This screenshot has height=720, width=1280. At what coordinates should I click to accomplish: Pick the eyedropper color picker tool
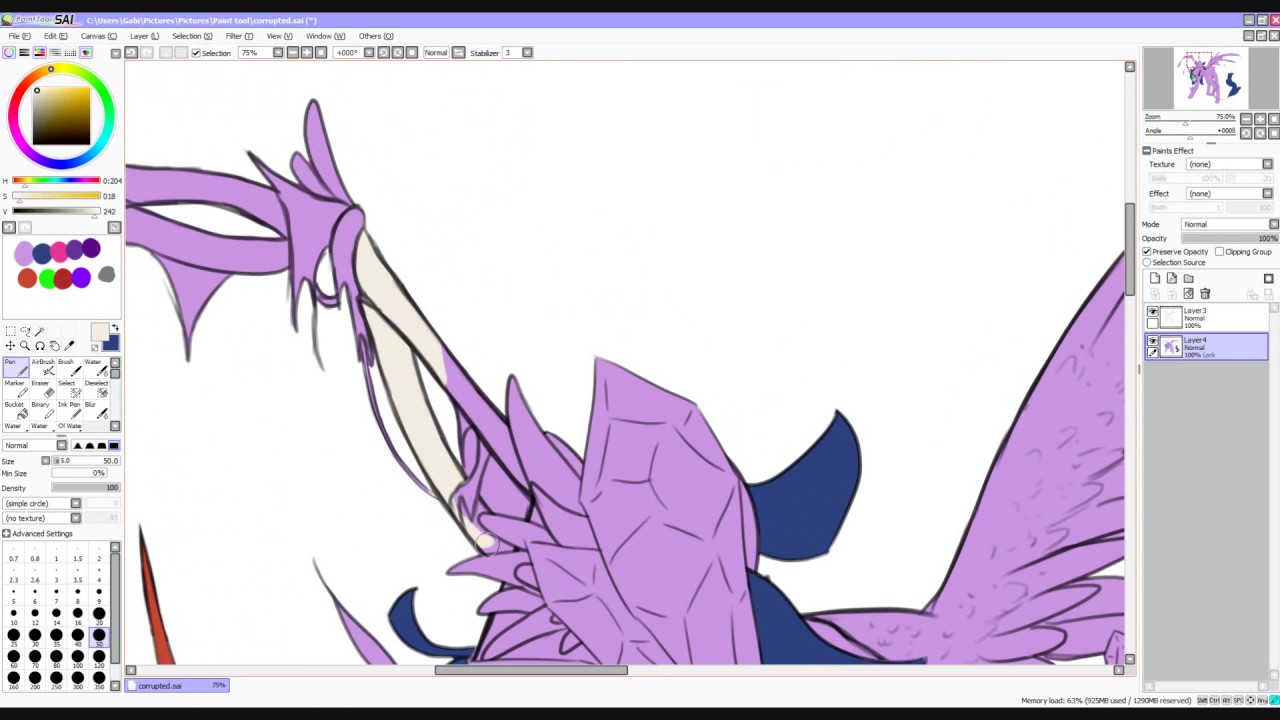coord(69,346)
